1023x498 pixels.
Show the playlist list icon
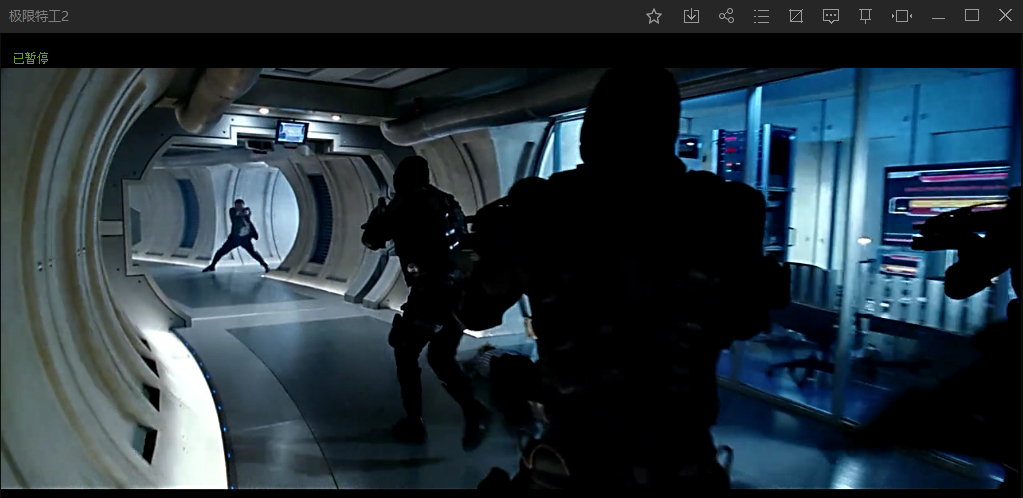(x=761, y=16)
